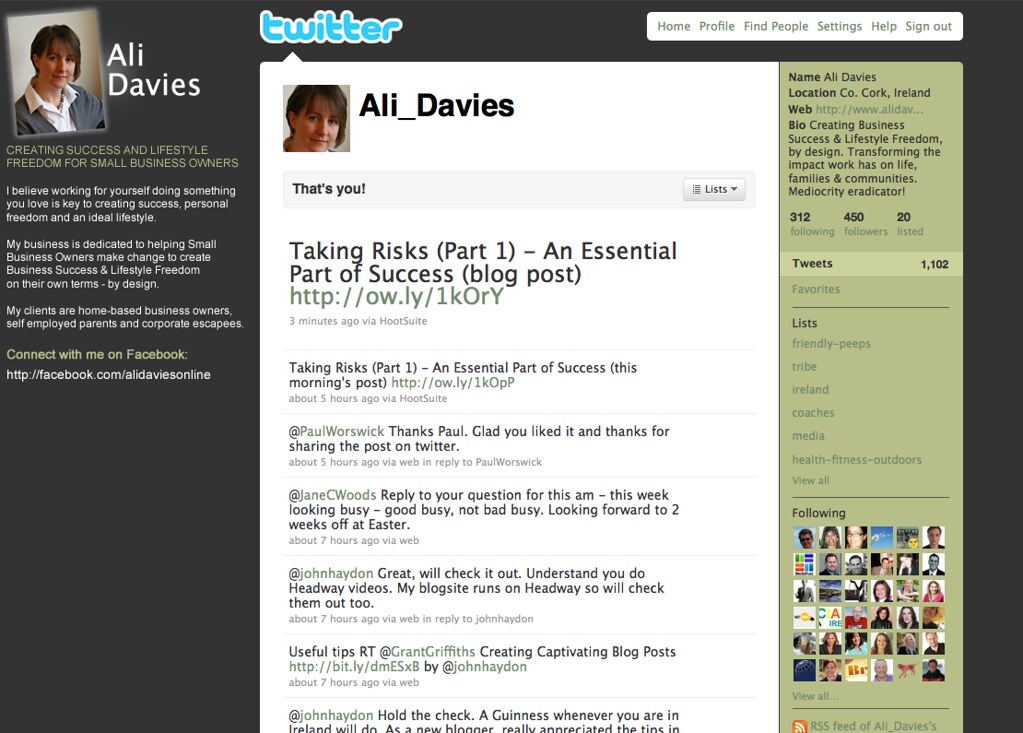Open the Favorites tab in sidebar
The image size is (1023, 733).
click(816, 289)
